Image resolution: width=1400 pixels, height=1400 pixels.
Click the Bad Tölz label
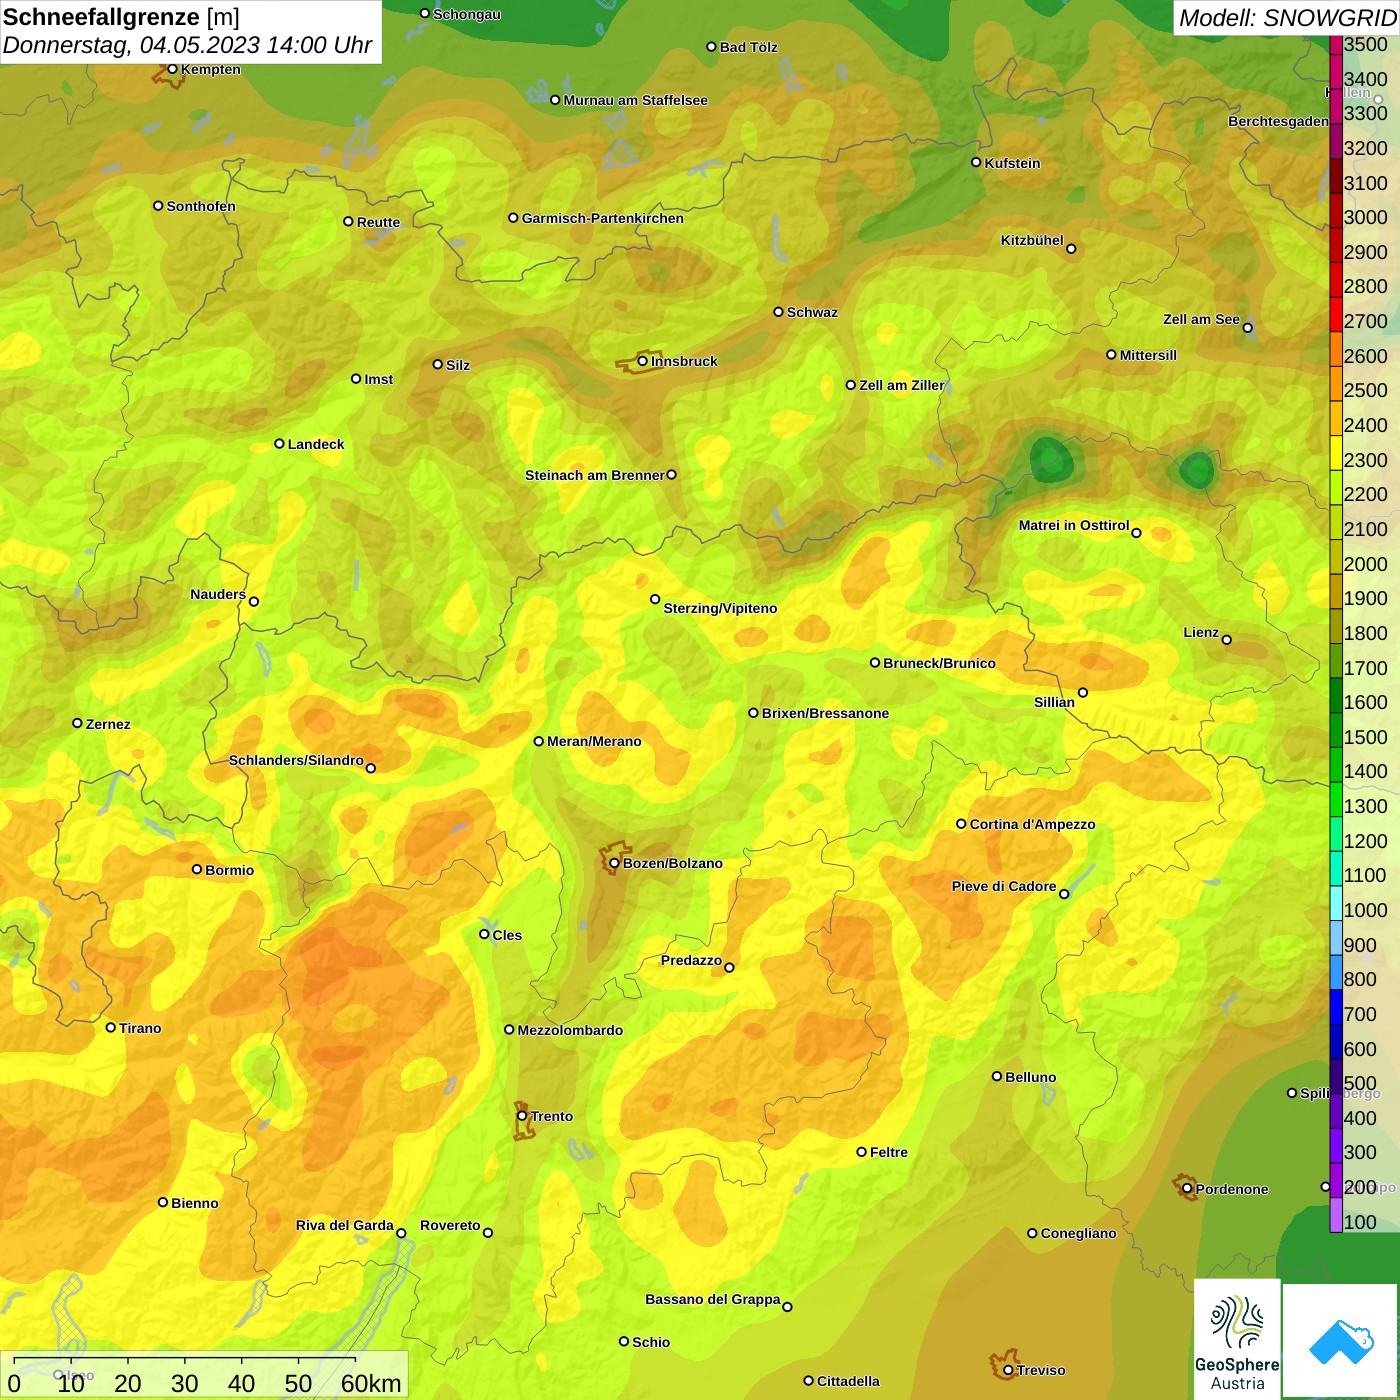pyautogui.click(x=749, y=47)
